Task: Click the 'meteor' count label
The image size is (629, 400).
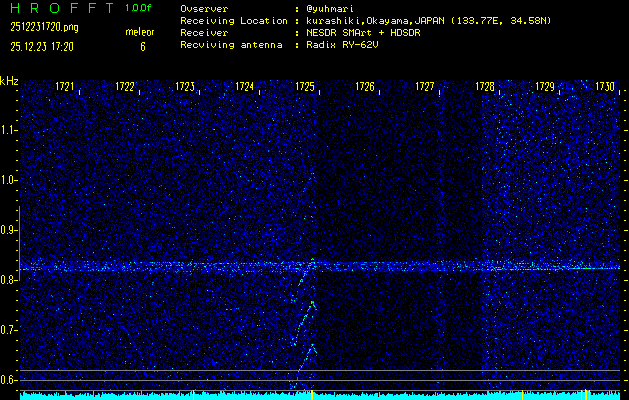Action: 140,32
